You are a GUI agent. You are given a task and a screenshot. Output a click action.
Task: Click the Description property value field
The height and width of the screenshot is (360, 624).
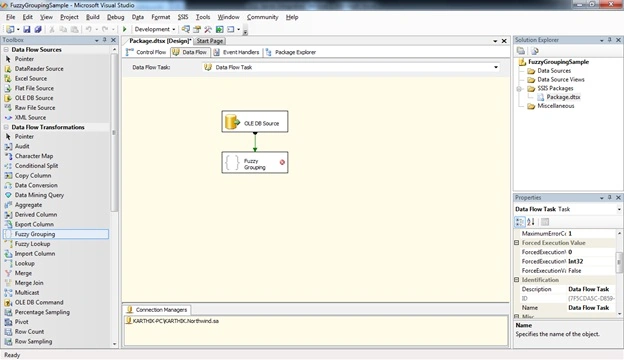pos(591,289)
